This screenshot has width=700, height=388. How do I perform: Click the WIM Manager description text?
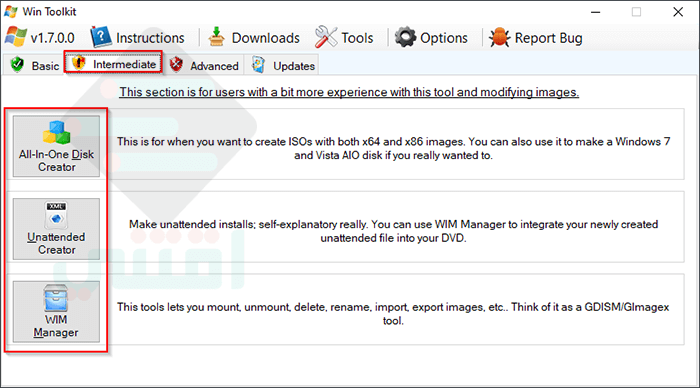click(x=393, y=313)
